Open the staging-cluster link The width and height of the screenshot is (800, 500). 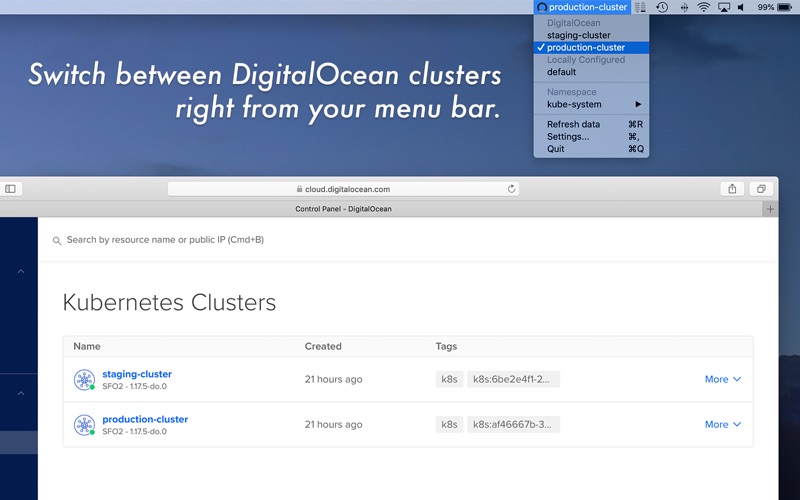pyautogui.click(x=137, y=374)
